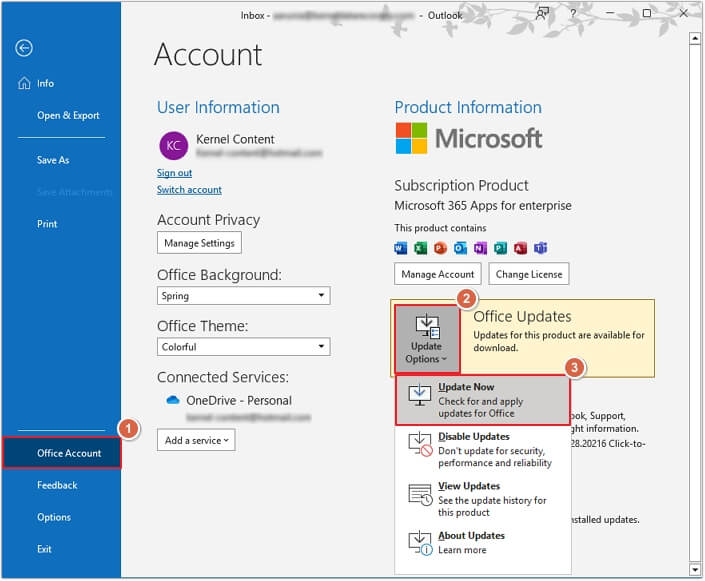705x581 pixels.
Task: Click the scrollbar down arrow
Action: [x=695, y=569]
